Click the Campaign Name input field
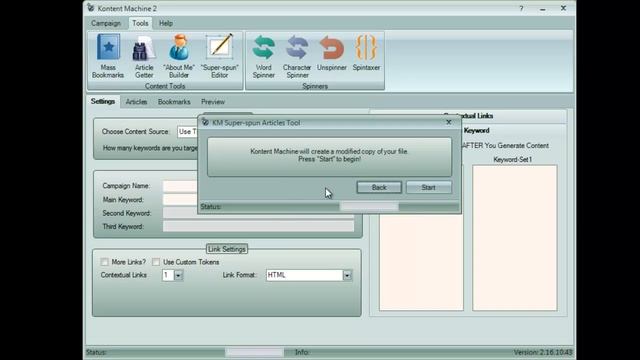The image size is (640, 360). 181,186
